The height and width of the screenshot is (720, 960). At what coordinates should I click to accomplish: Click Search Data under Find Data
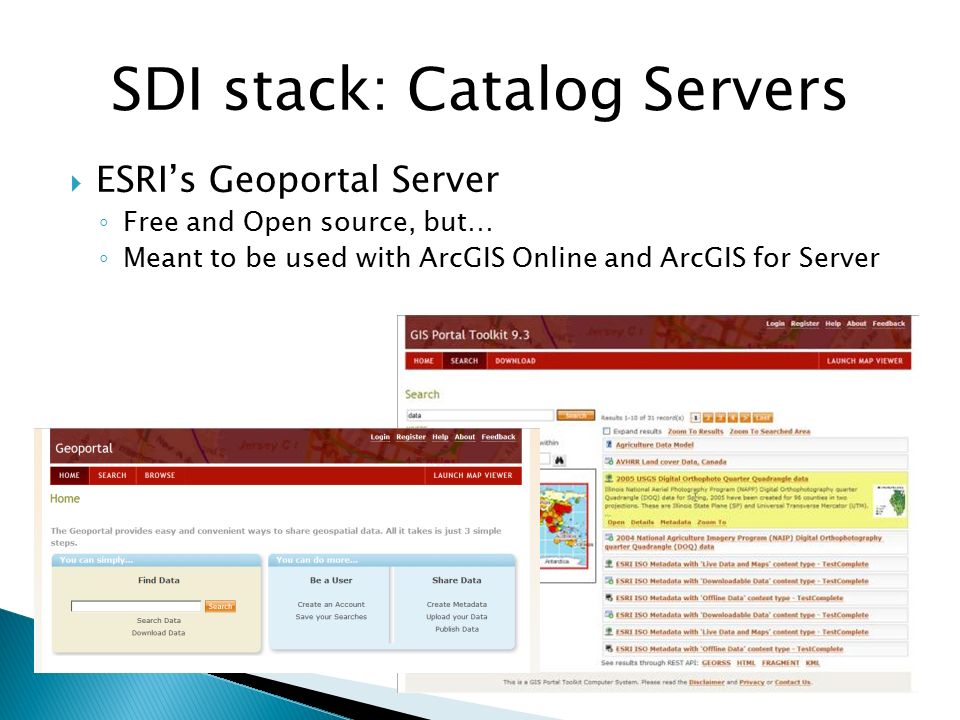pyautogui.click(x=159, y=621)
